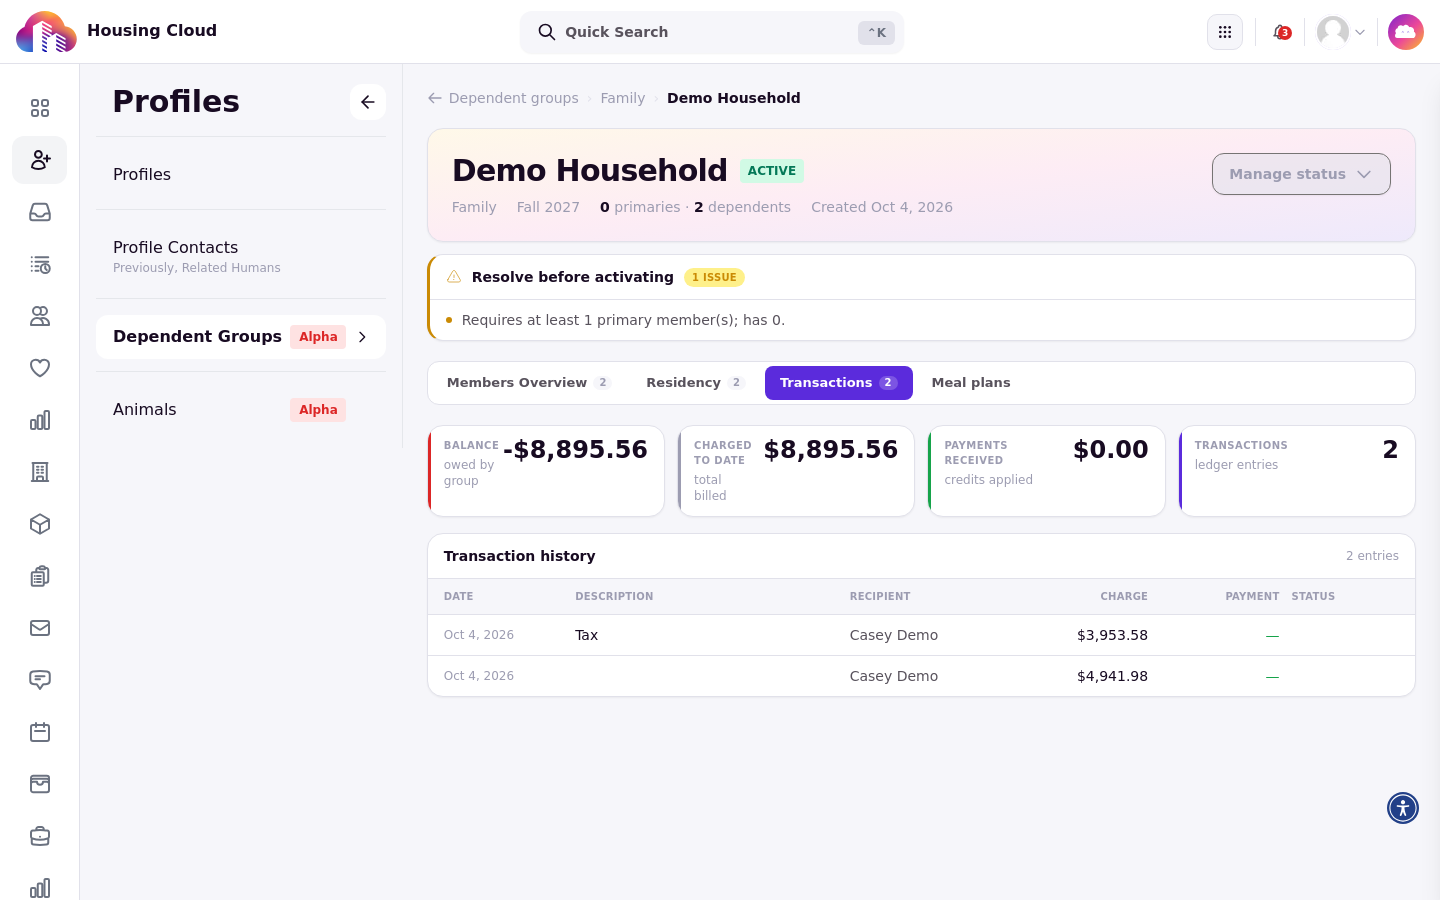Open the Family breadcrumb link
Screen dimensions: 1440x900
click(623, 98)
